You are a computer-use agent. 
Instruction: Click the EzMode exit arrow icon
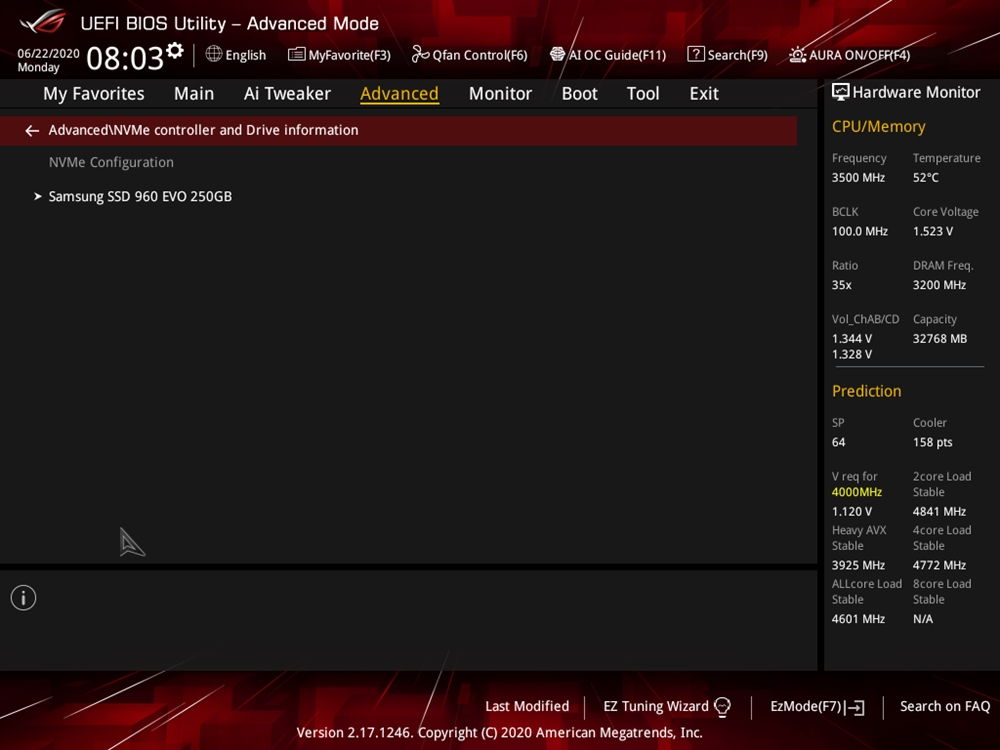pos(855,707)
